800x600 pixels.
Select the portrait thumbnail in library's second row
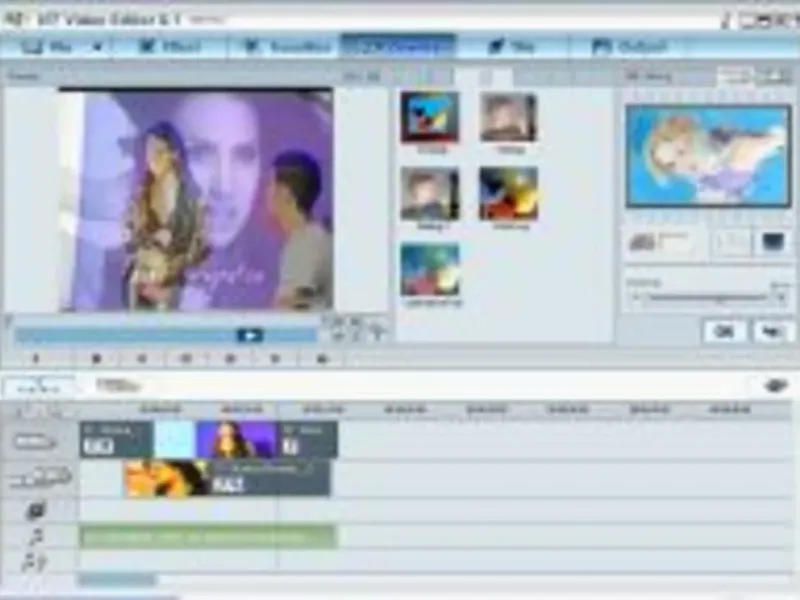point(430,194)
